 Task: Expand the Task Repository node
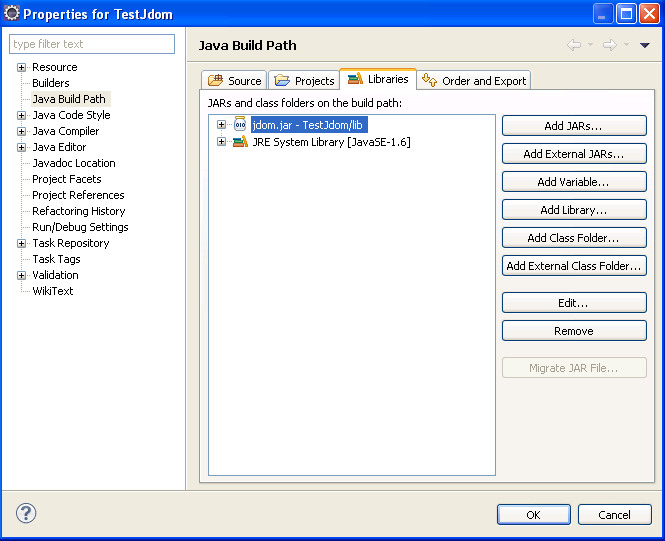[21, 243]
